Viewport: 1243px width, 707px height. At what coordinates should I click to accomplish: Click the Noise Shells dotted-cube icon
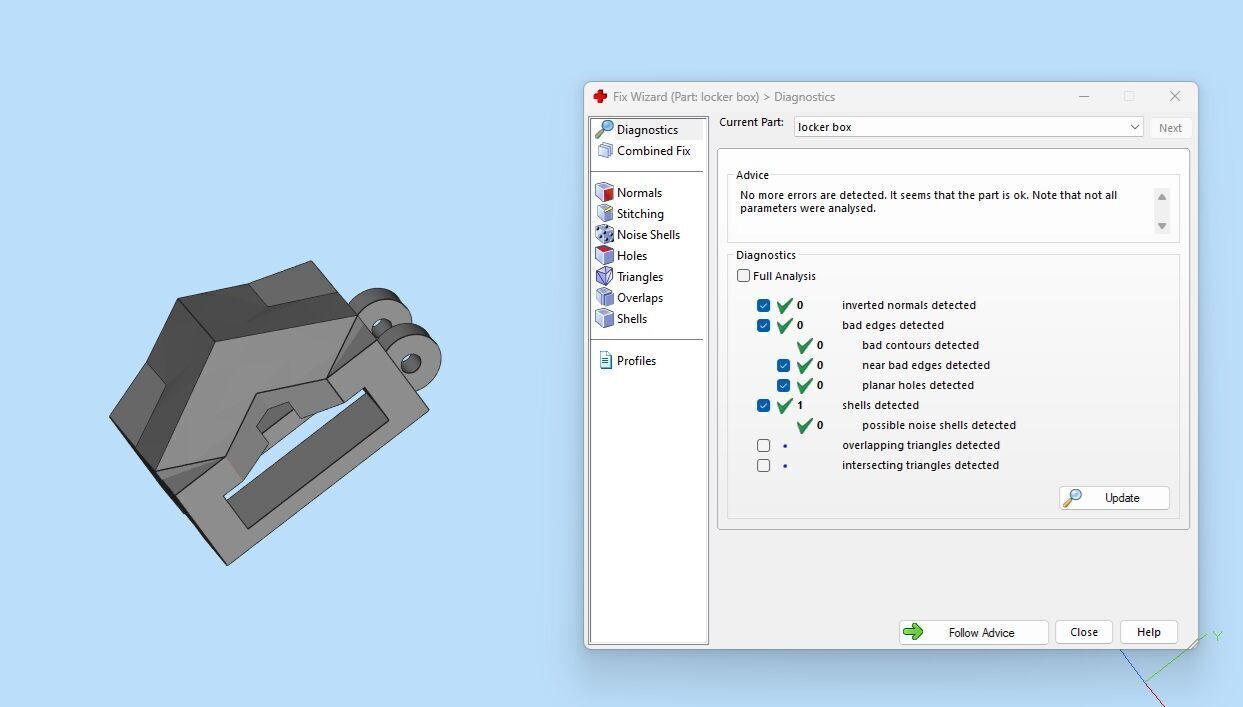pyautogui.click(x=604, y=234)
